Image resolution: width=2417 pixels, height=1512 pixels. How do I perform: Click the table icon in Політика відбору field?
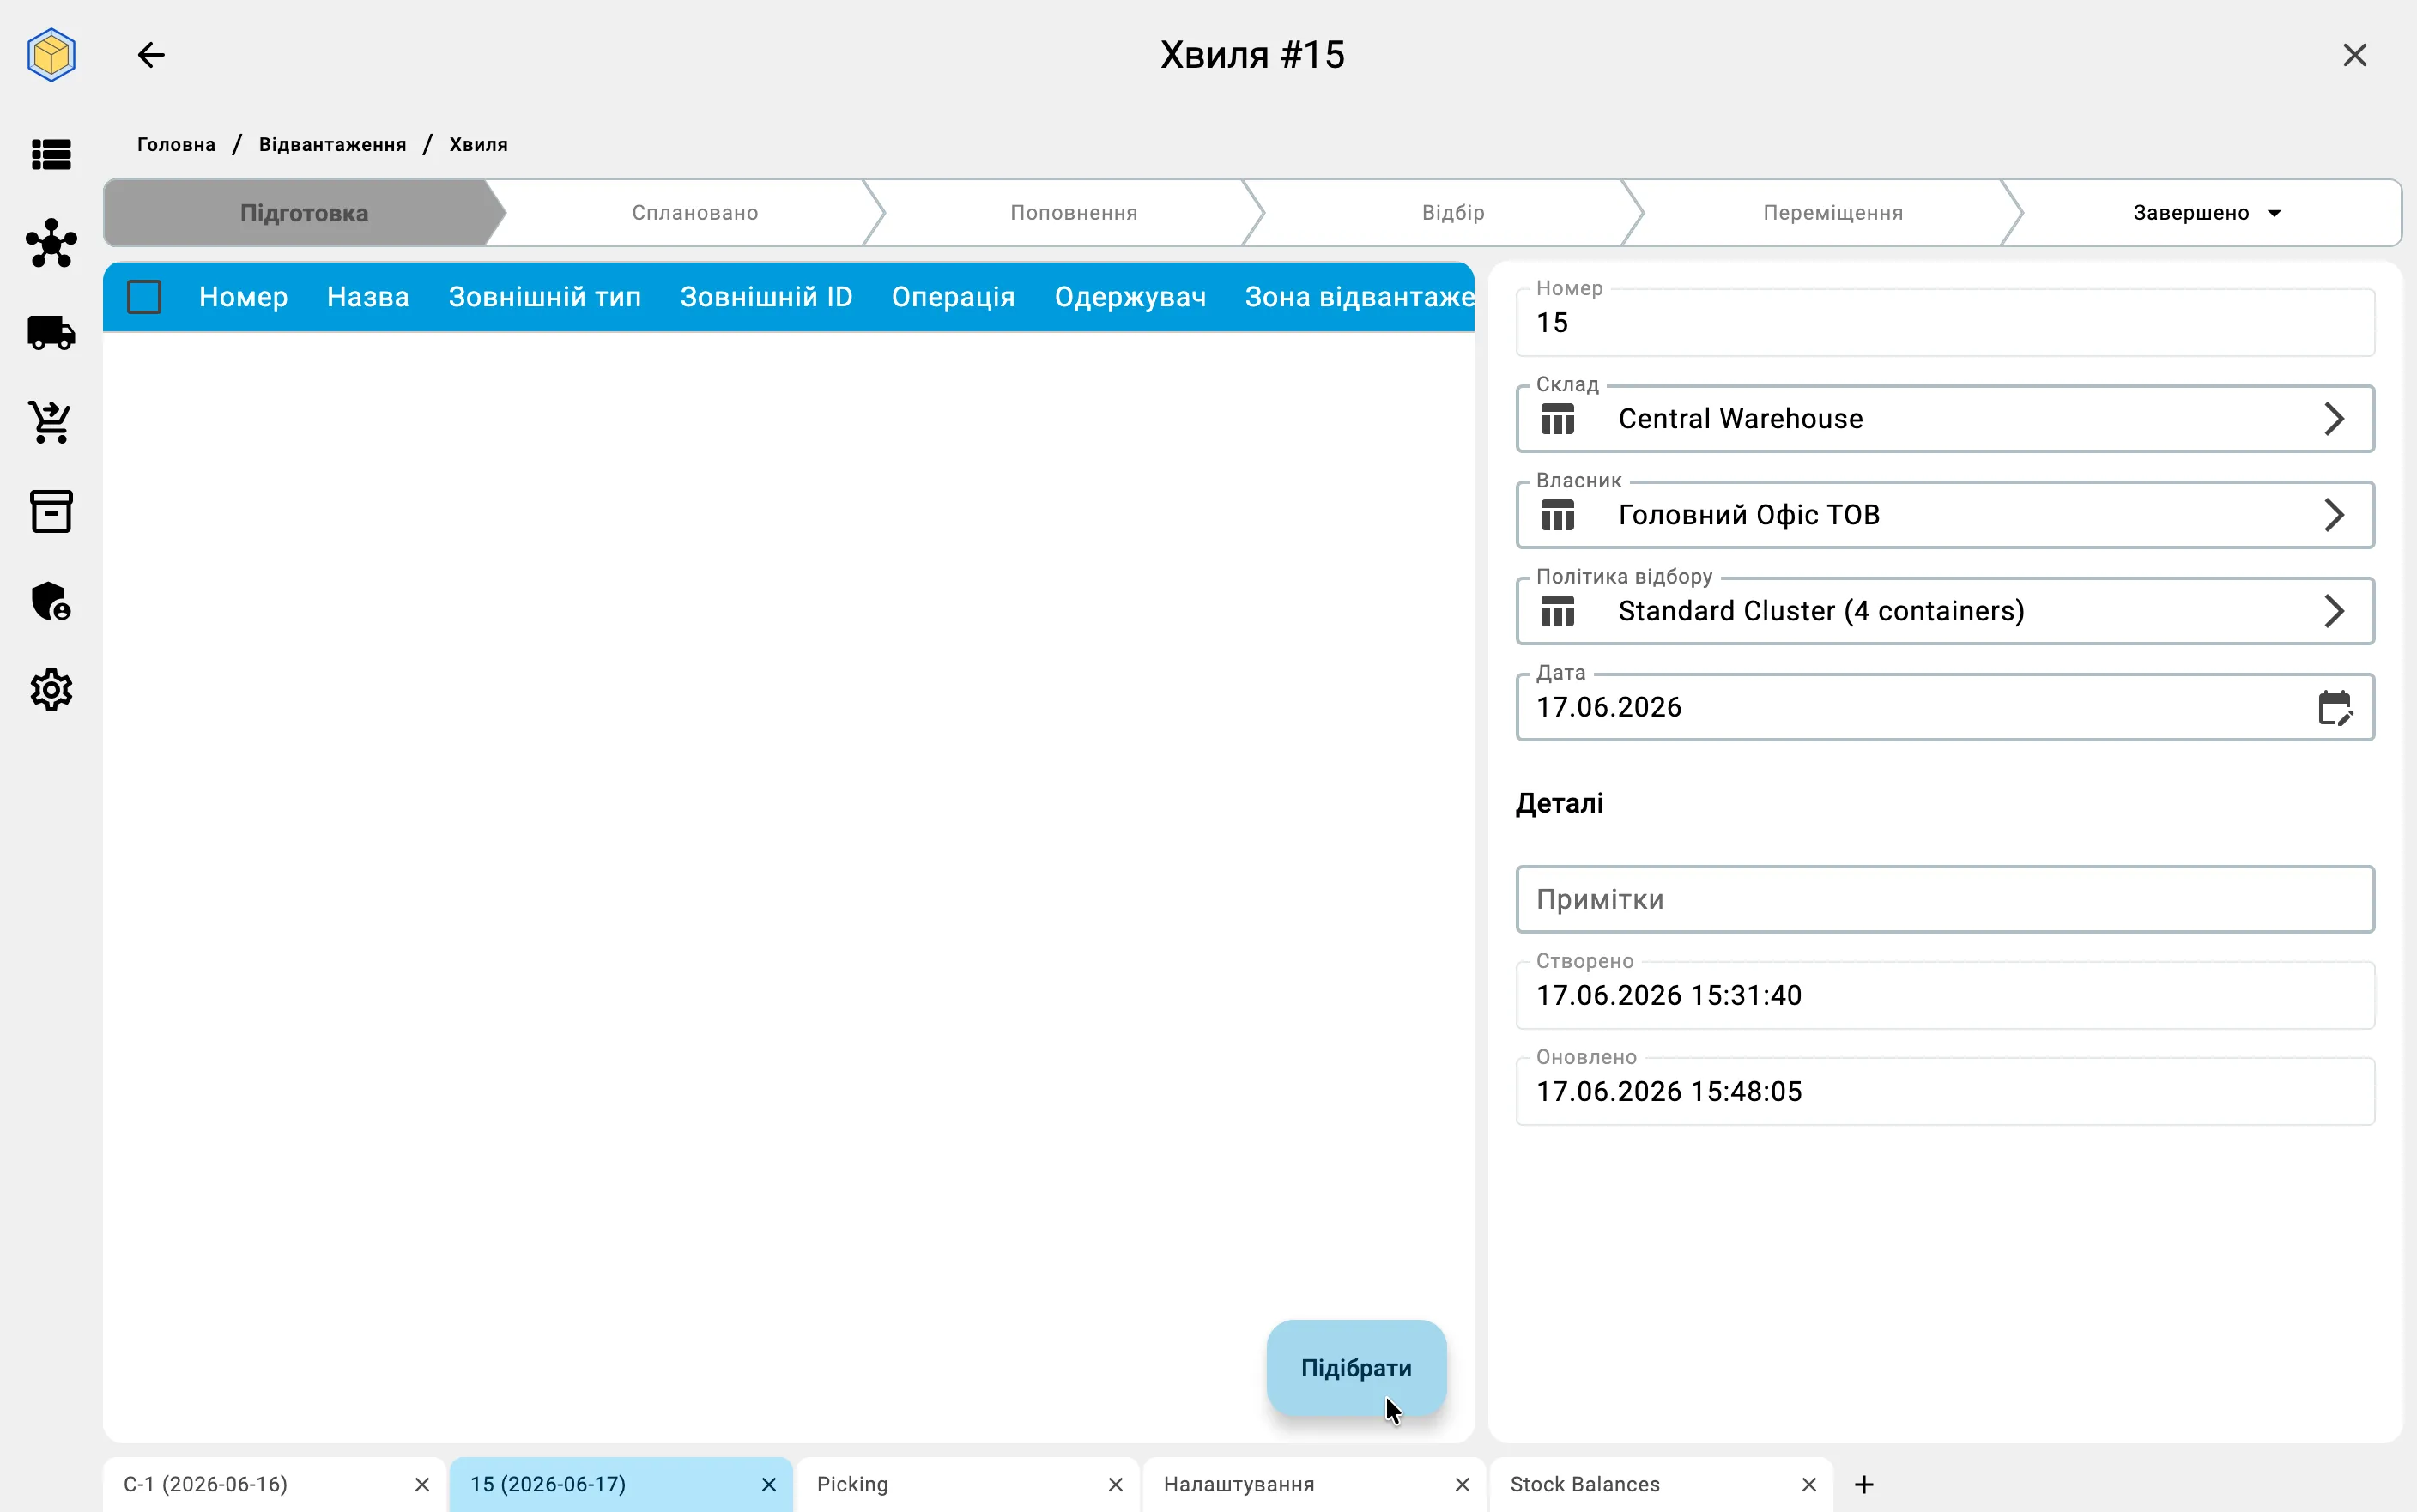tap(1557, 611)
